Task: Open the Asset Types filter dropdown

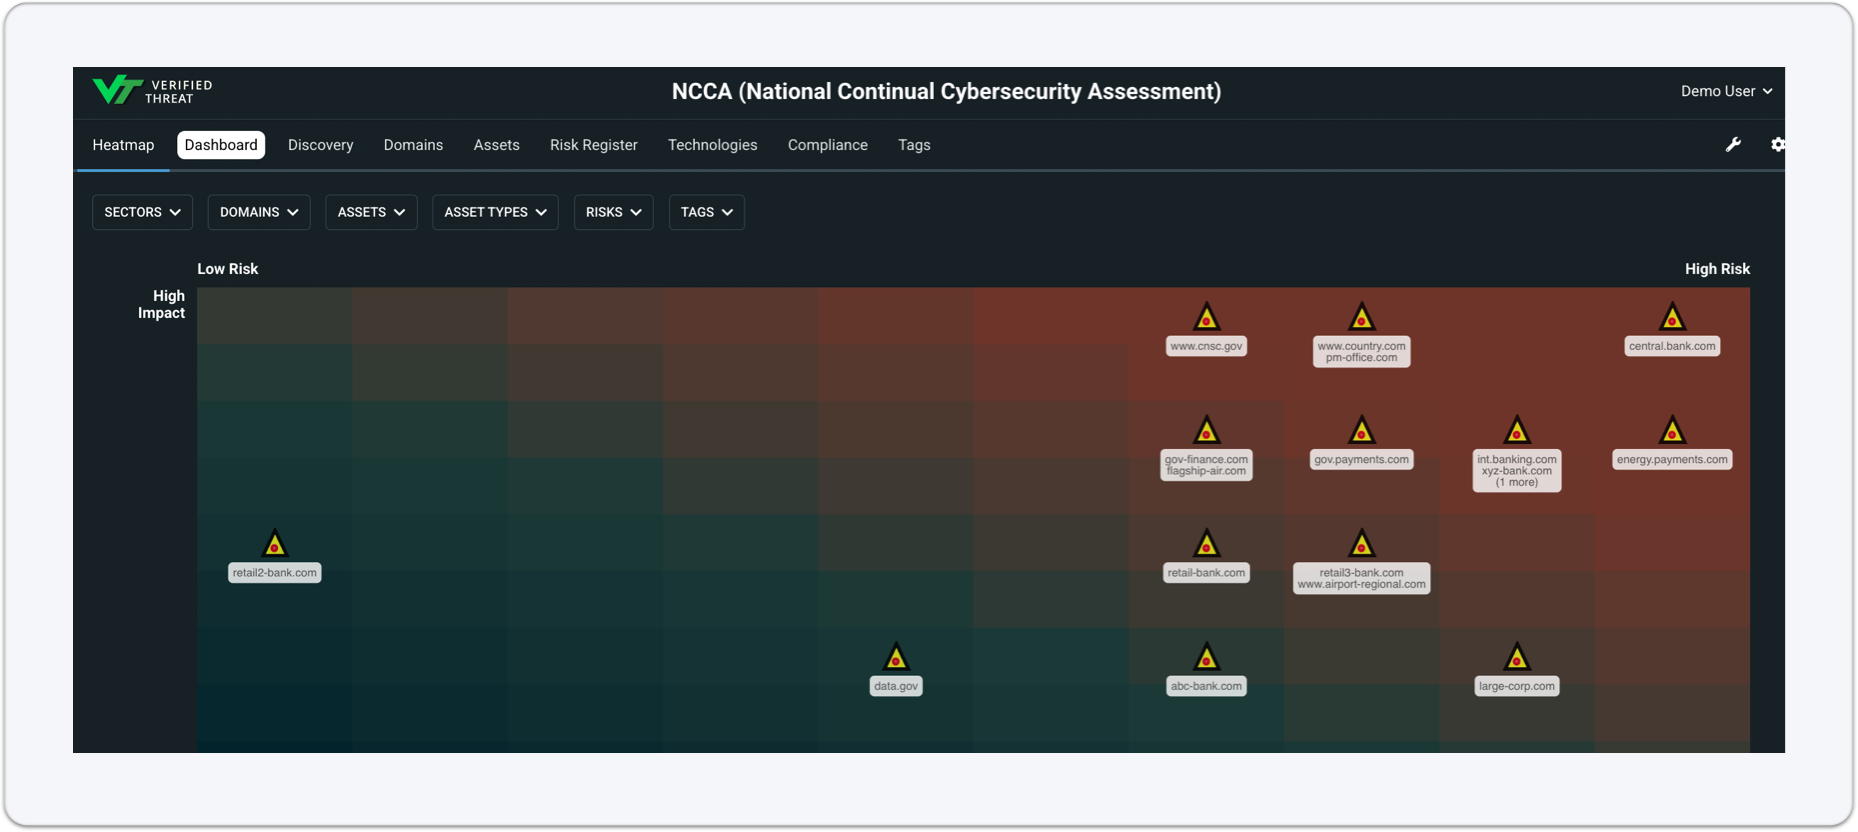Action: point(495,212)
